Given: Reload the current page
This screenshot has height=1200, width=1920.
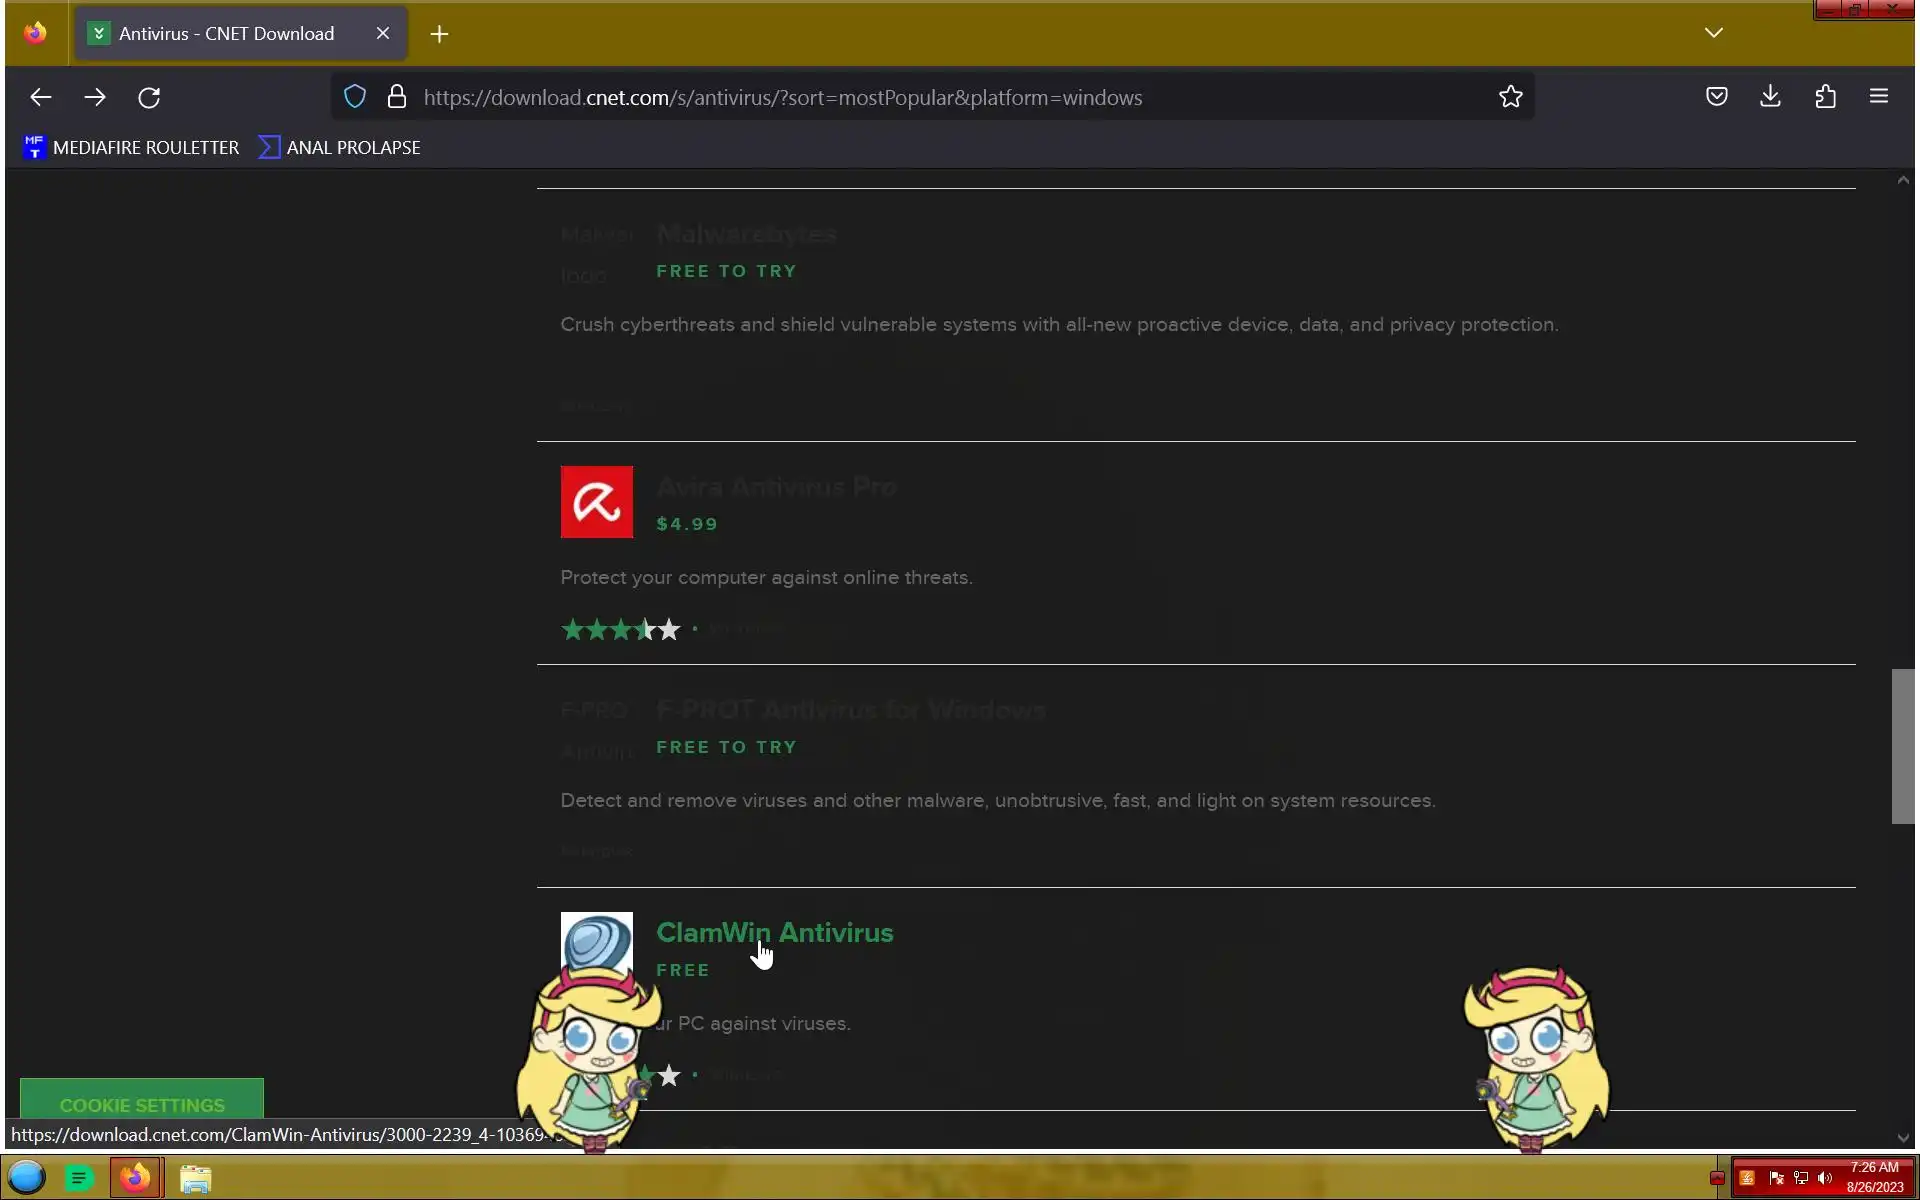Looking at the screenshot, I should [x=149, y=97].
